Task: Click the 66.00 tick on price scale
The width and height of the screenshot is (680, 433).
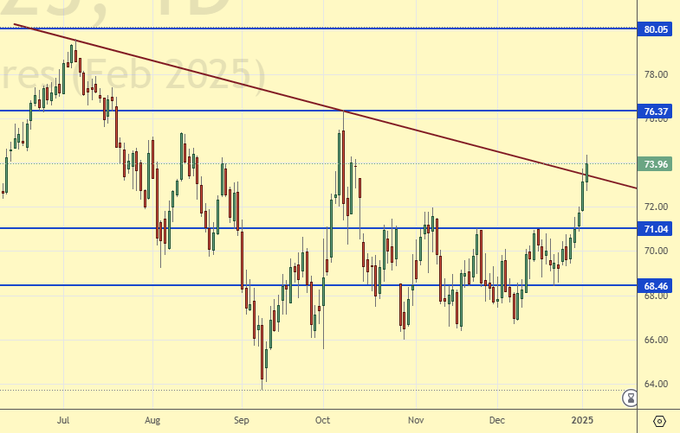Action: tap(656, 340)
